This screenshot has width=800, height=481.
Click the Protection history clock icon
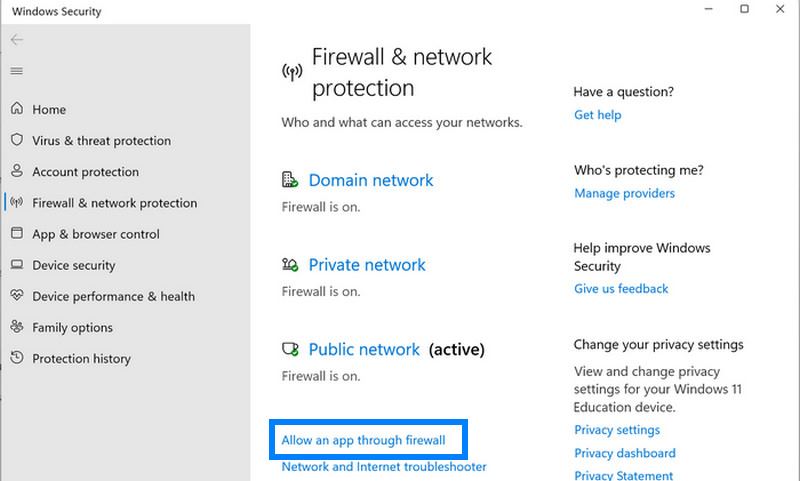pos(17,358)
